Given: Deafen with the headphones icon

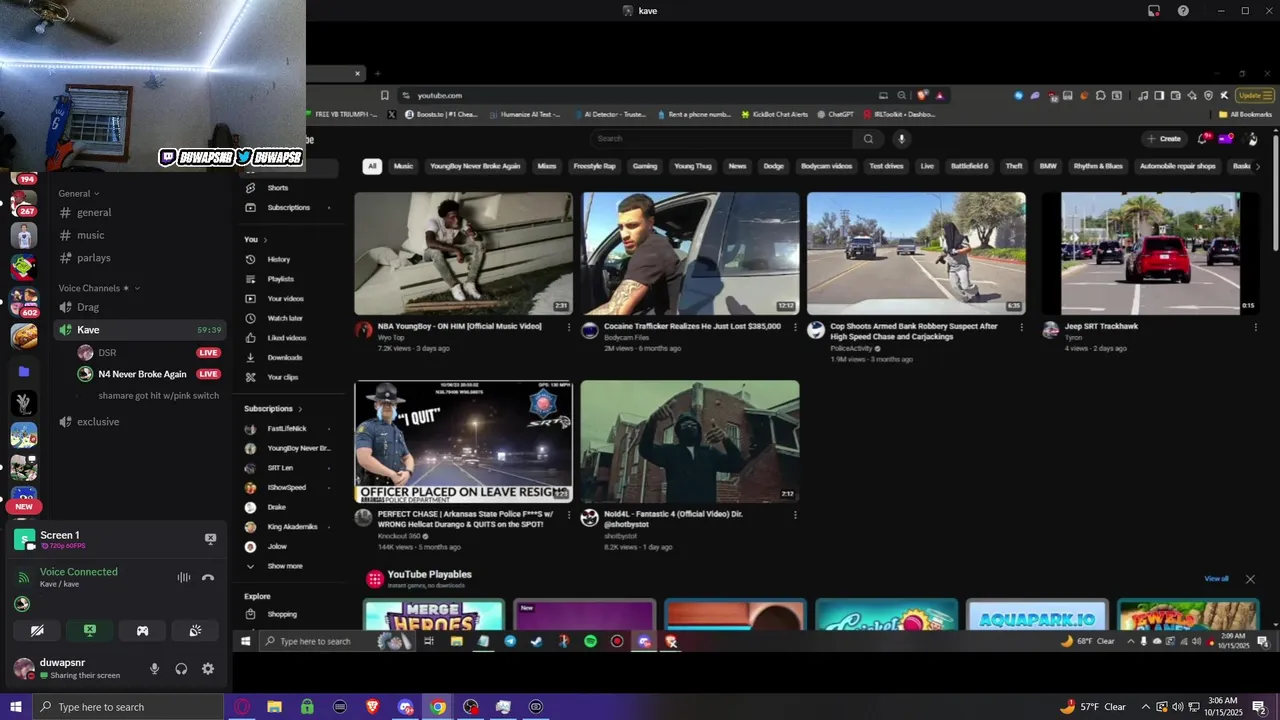Looking at the screenshot, I should tap(181, 669).
